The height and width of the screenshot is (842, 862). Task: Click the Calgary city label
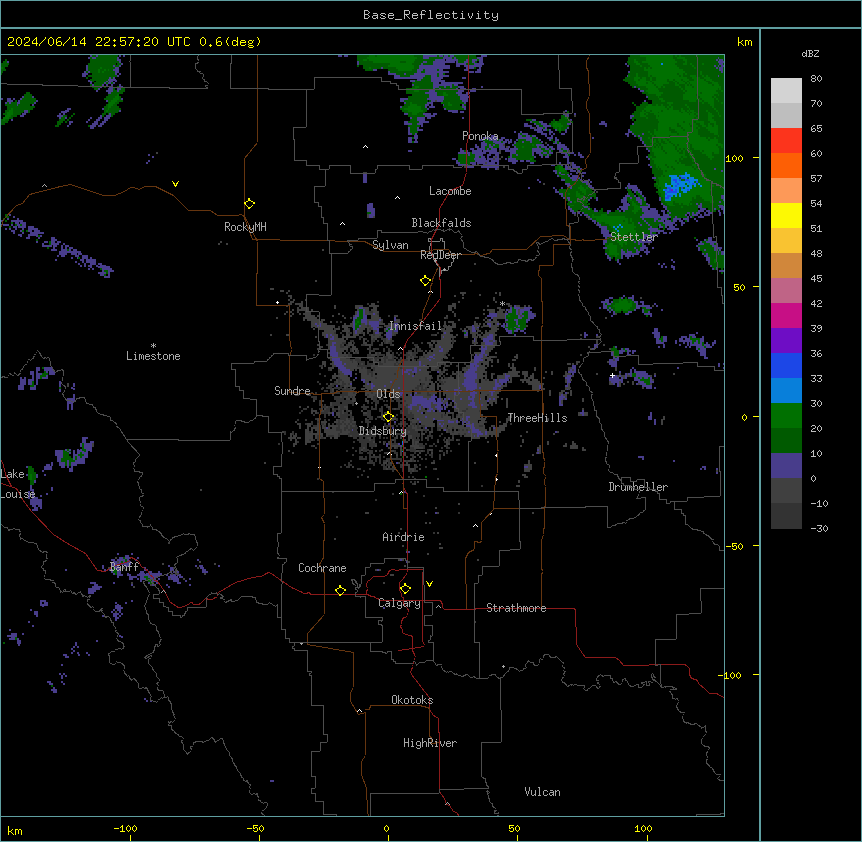click(x=399, y=603)
